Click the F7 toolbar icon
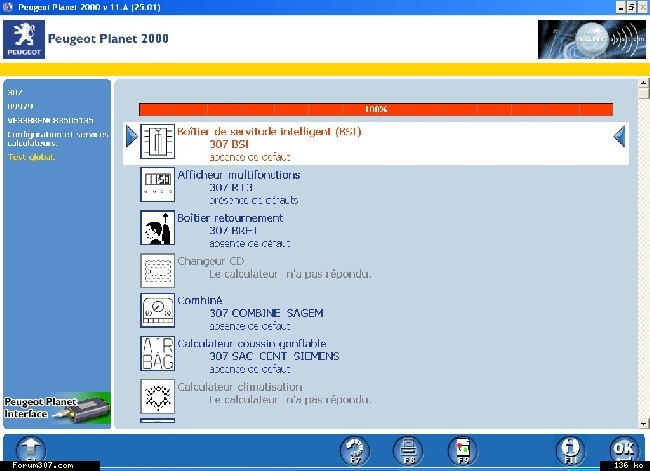The width and height of the screenshot is (650, 471). [x=355, y=450]
